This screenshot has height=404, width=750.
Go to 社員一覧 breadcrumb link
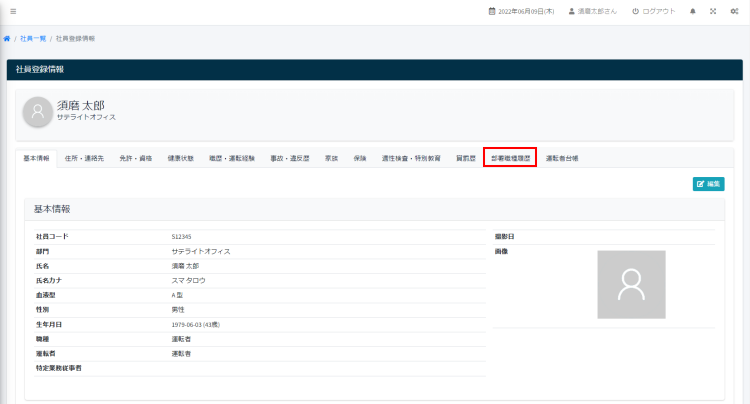point(32,38)
